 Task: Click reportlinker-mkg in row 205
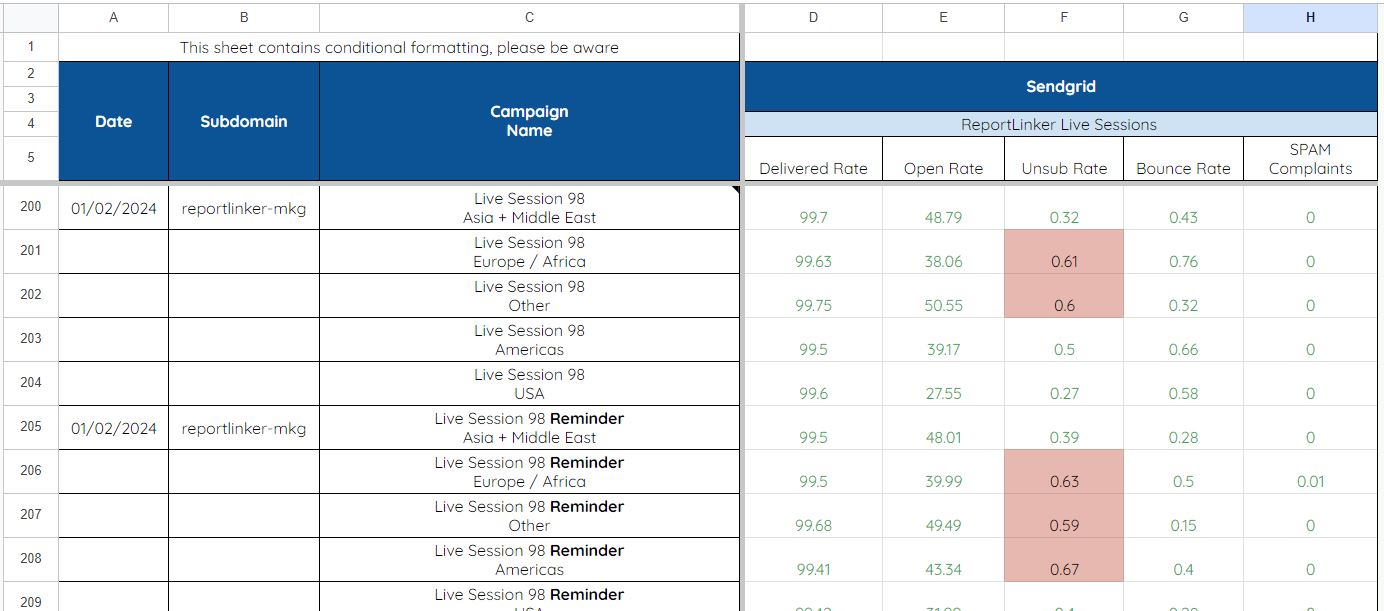pos(244,428)
